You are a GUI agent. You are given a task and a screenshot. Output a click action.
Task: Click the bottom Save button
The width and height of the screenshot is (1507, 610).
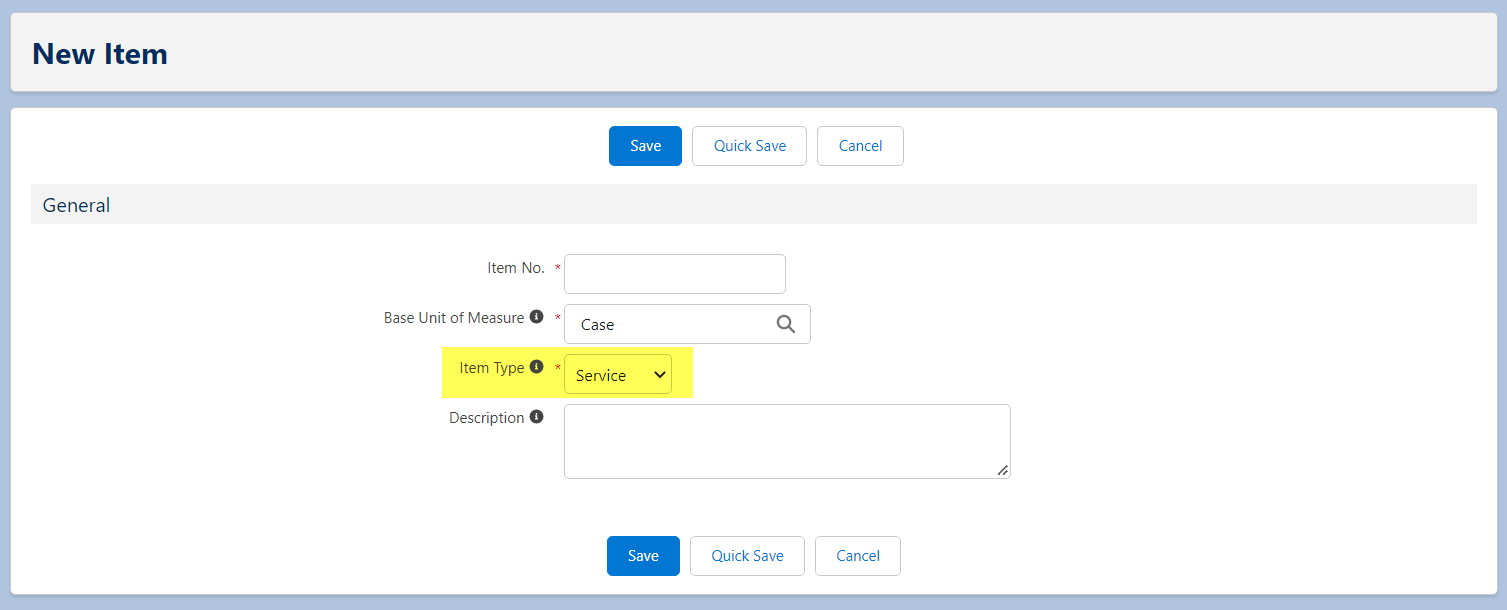pyautogui.click(x=643, y=556)
